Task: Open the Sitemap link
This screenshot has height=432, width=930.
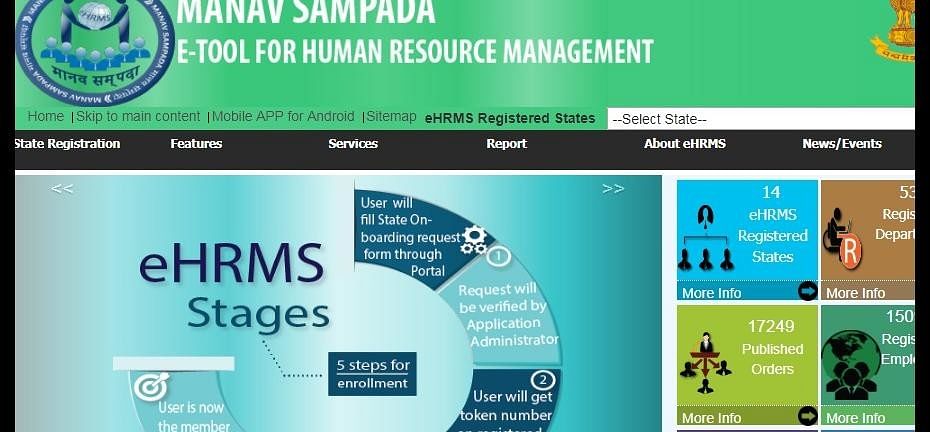Action: coord(391,116)
